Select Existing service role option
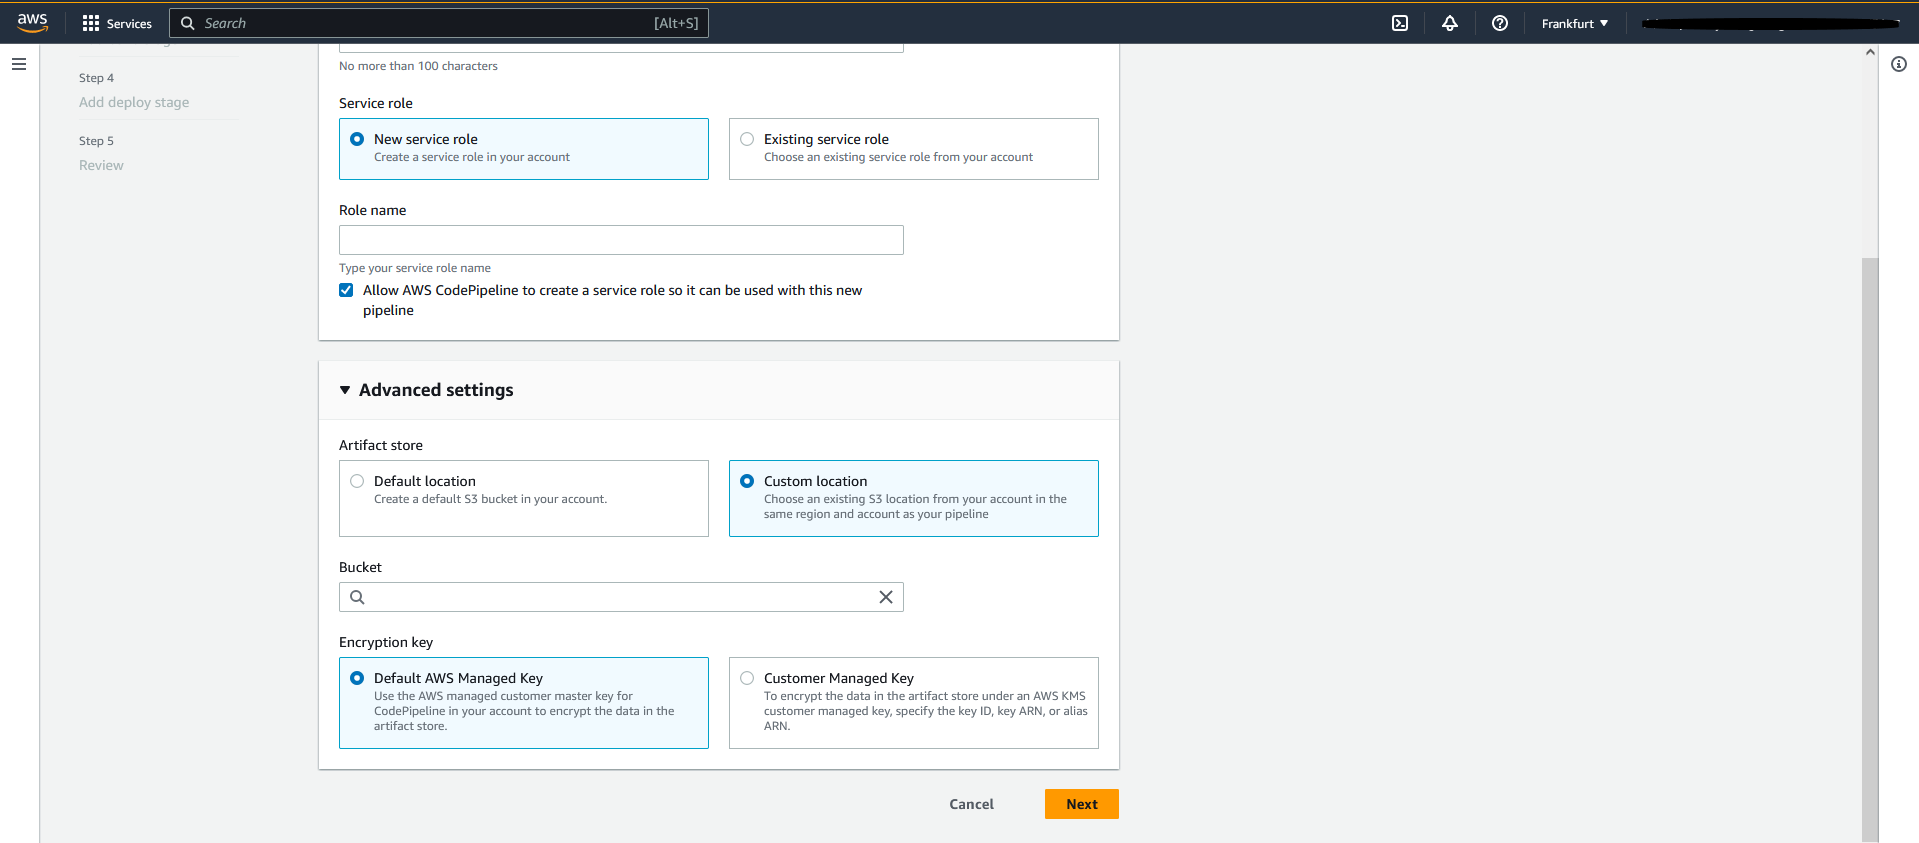 [914, 149]
